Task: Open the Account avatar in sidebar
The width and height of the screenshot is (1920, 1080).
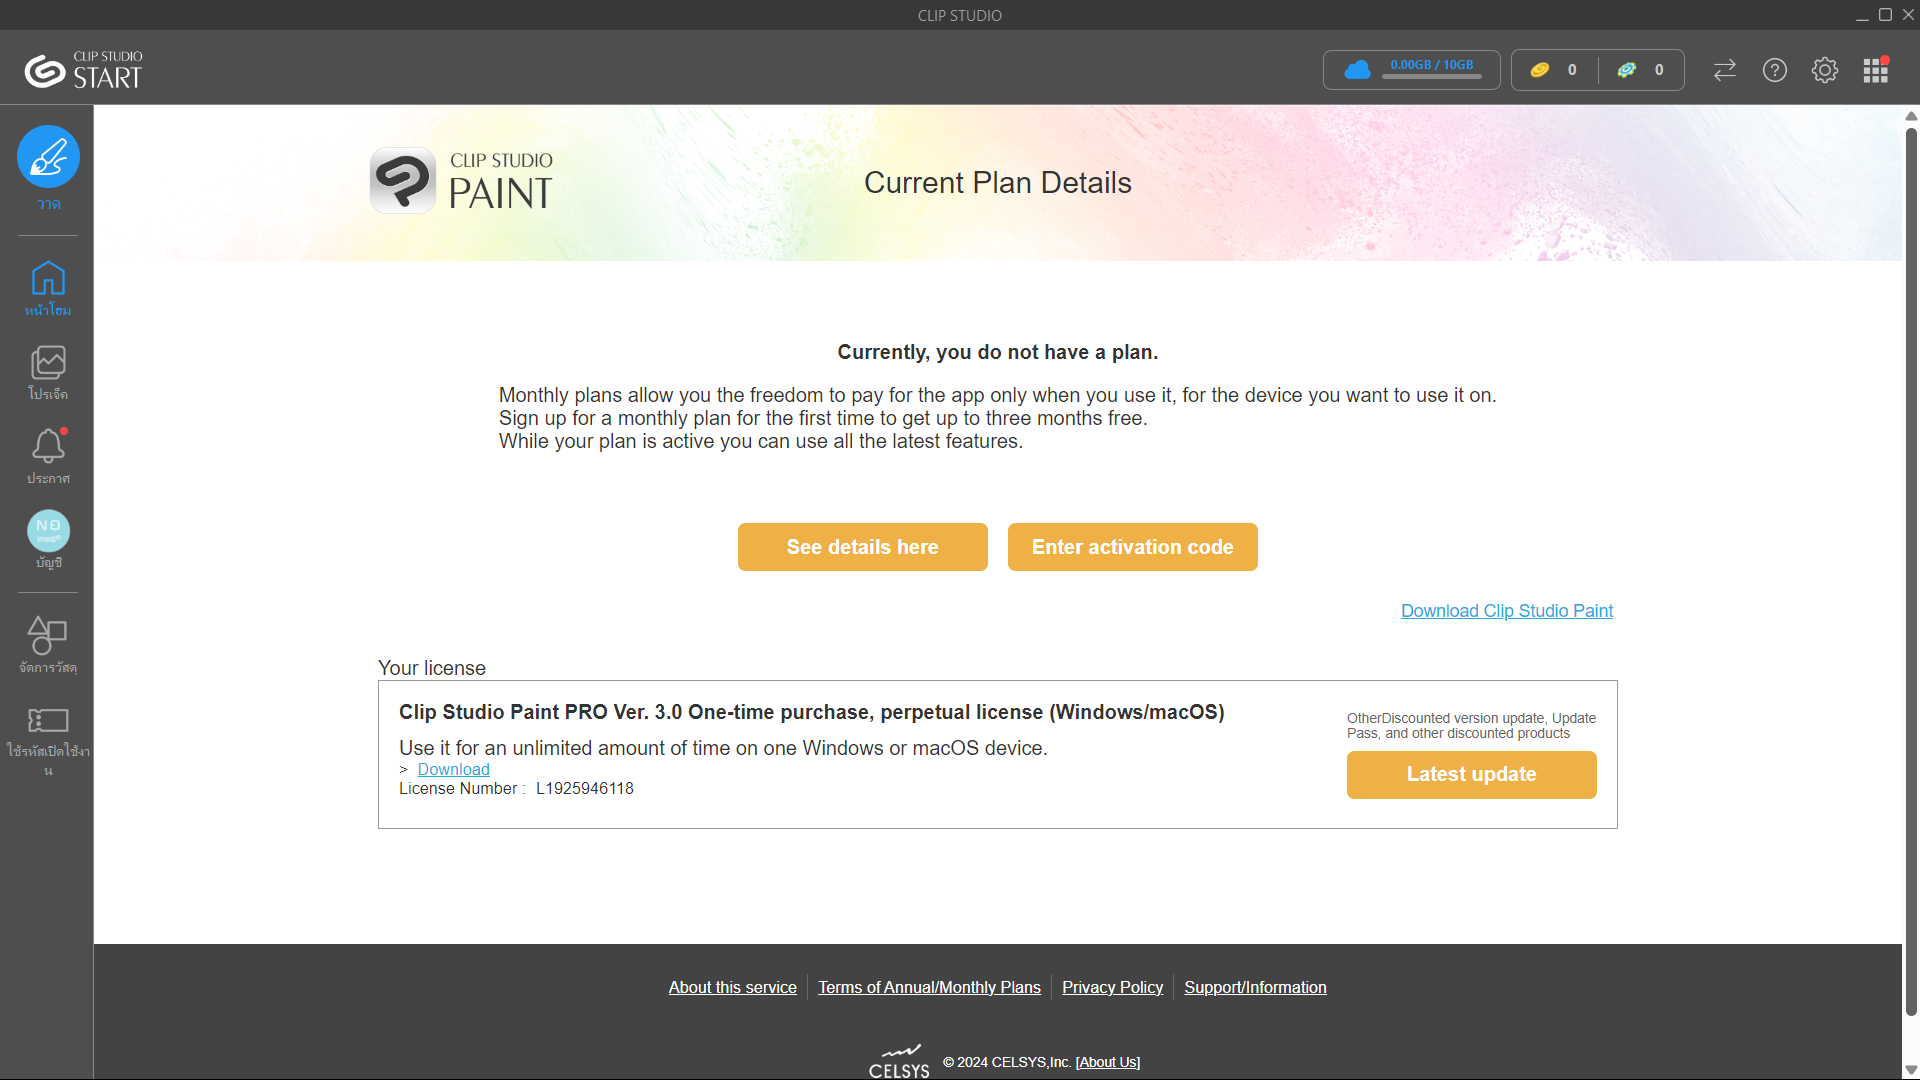Action: pos(48,531)
